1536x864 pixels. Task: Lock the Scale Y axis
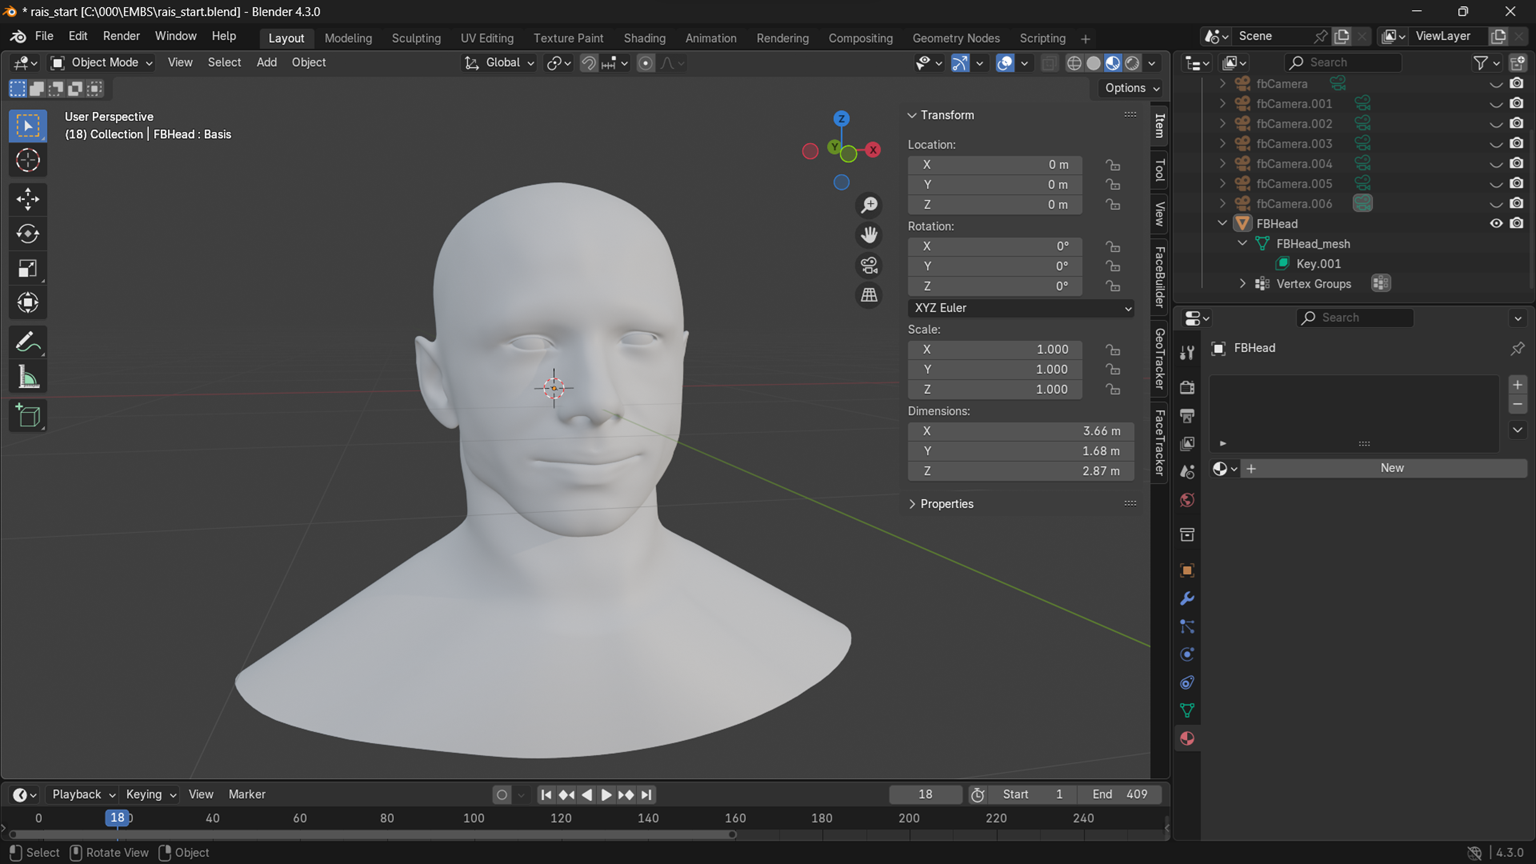point(1113,369)
